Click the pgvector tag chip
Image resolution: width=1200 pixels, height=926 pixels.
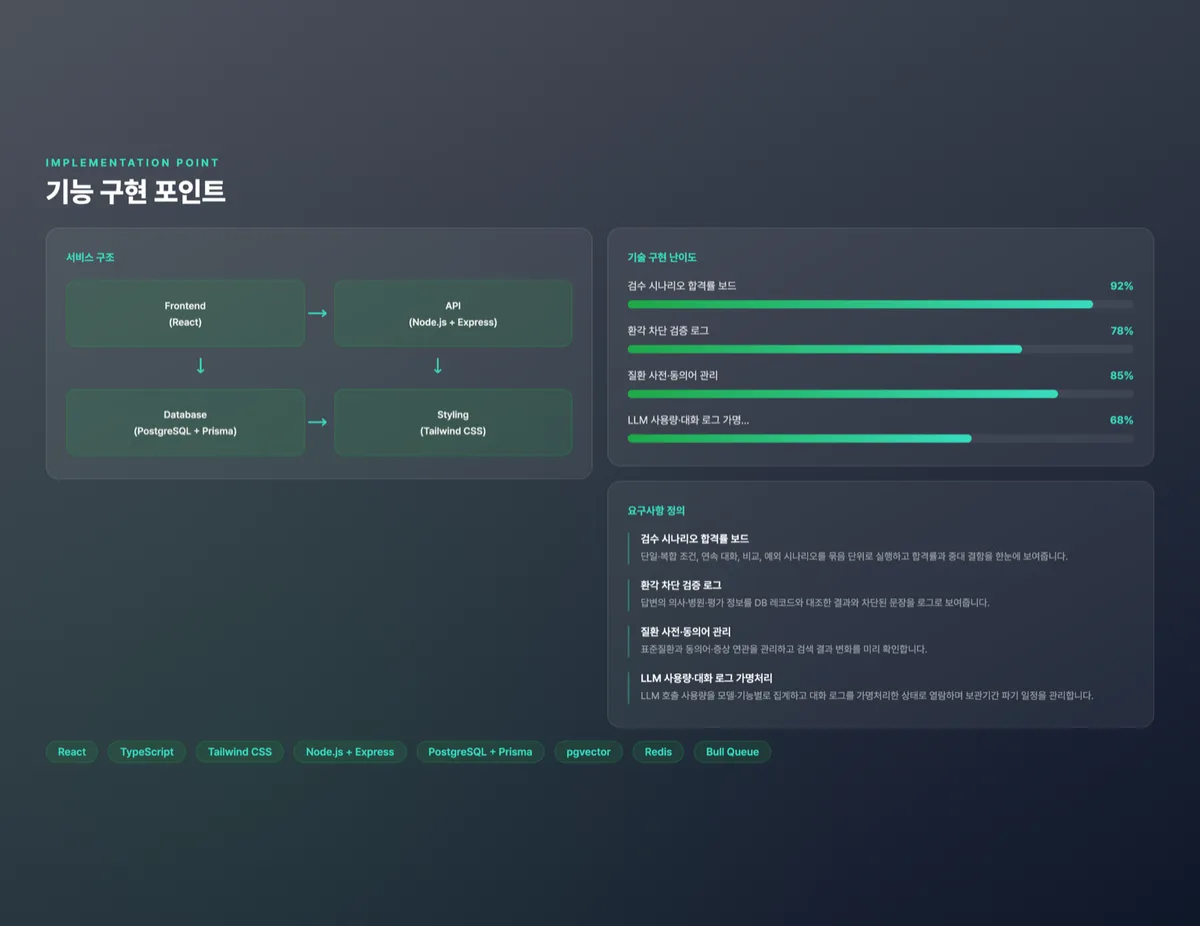tap(589, 752)
